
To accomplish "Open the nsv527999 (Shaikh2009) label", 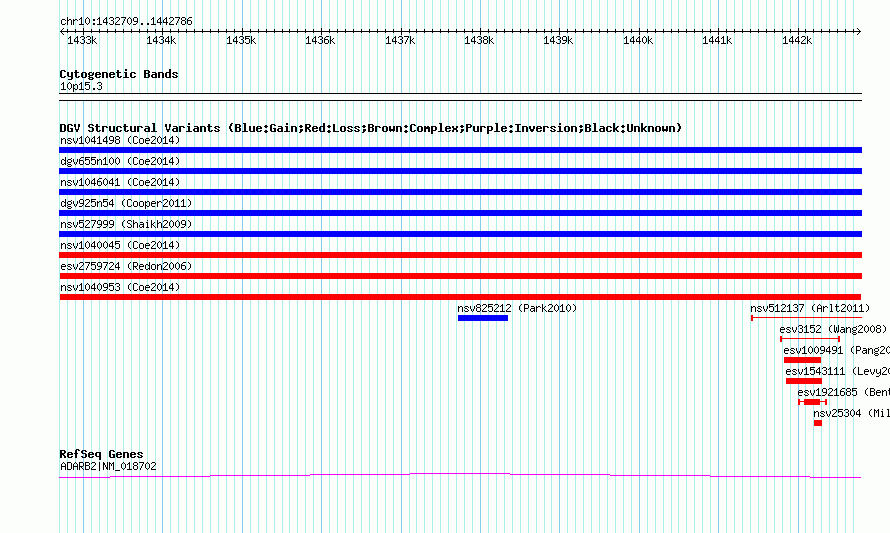I will (126, 224).
